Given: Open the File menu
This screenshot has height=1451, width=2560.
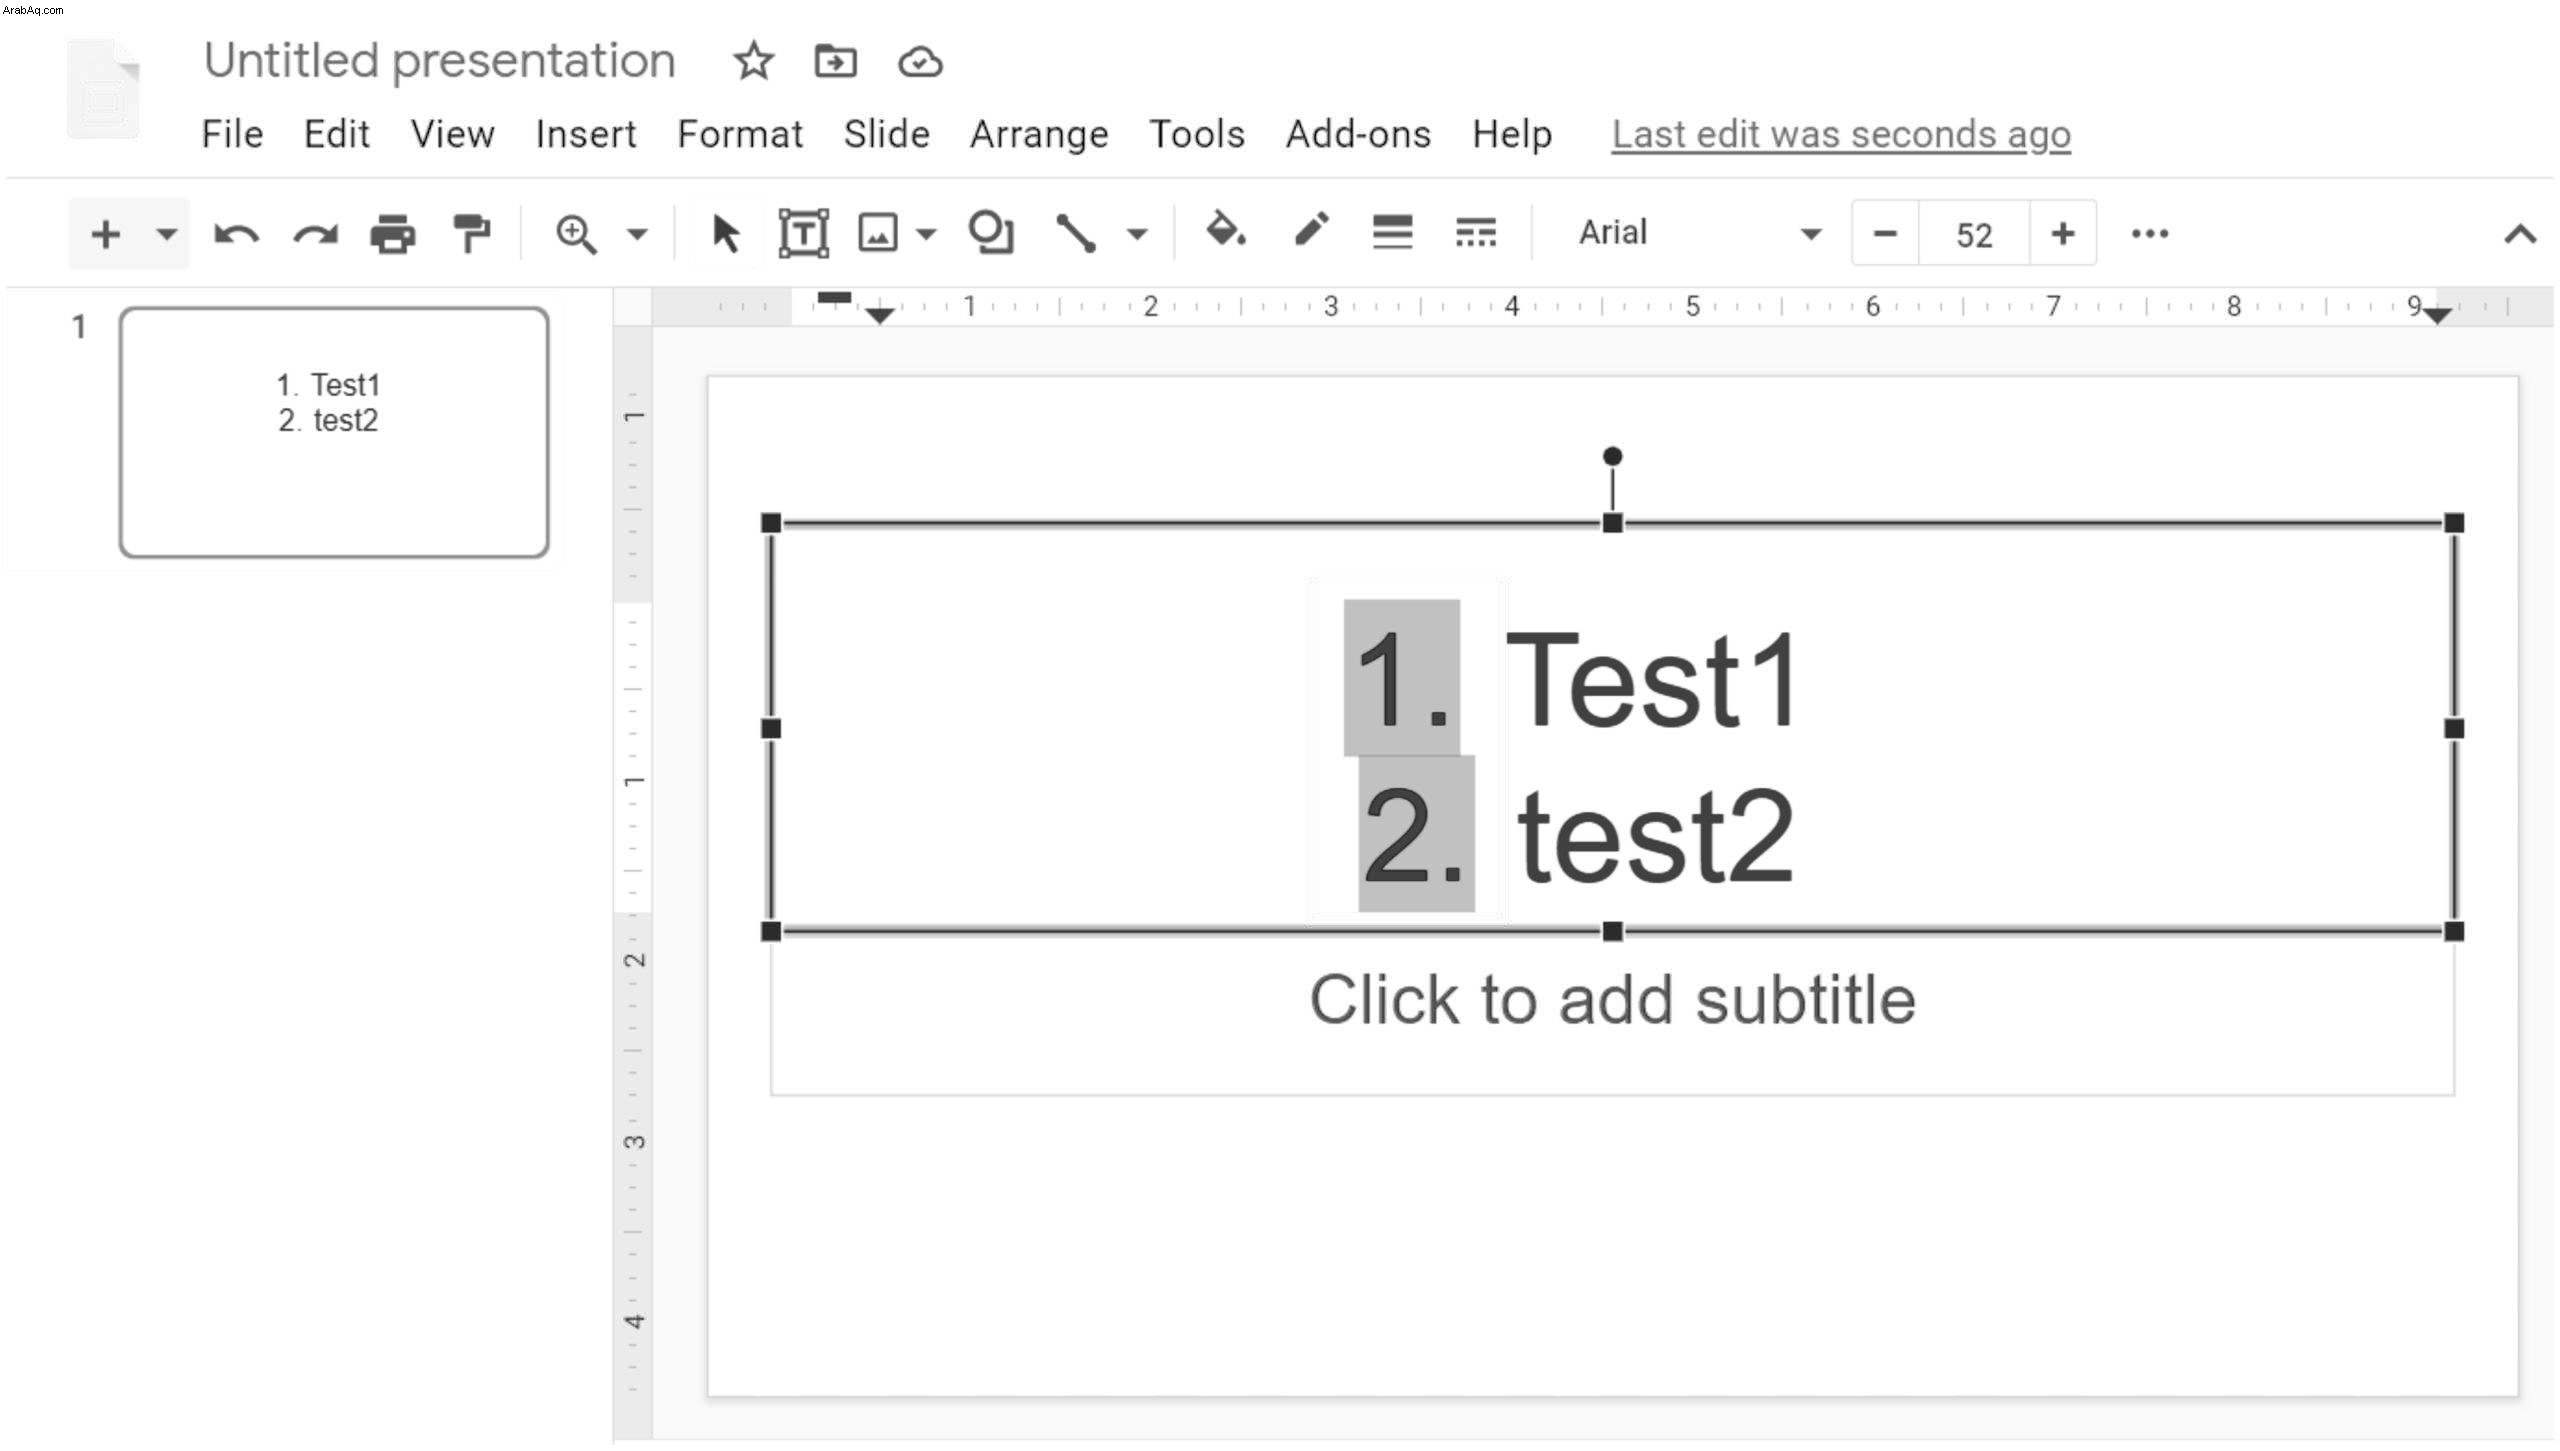Looking at the screenshot, I should coord(232,134).
